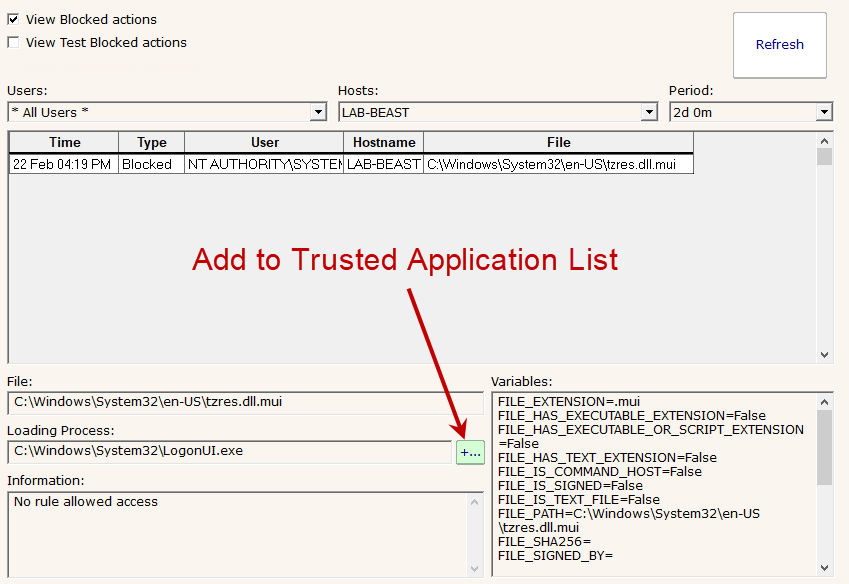Click the Loading Process field with LogonUI.exe
849x584 pixels.
pyautogui.click(x=229, y=451)
